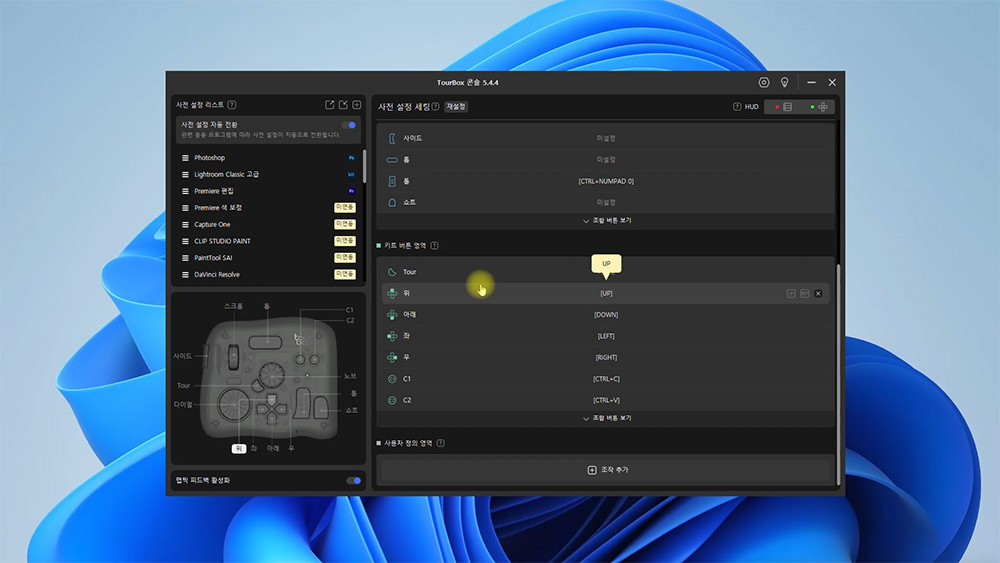
Task: Clear the 위 row binding with X icon
Action: 818,293
